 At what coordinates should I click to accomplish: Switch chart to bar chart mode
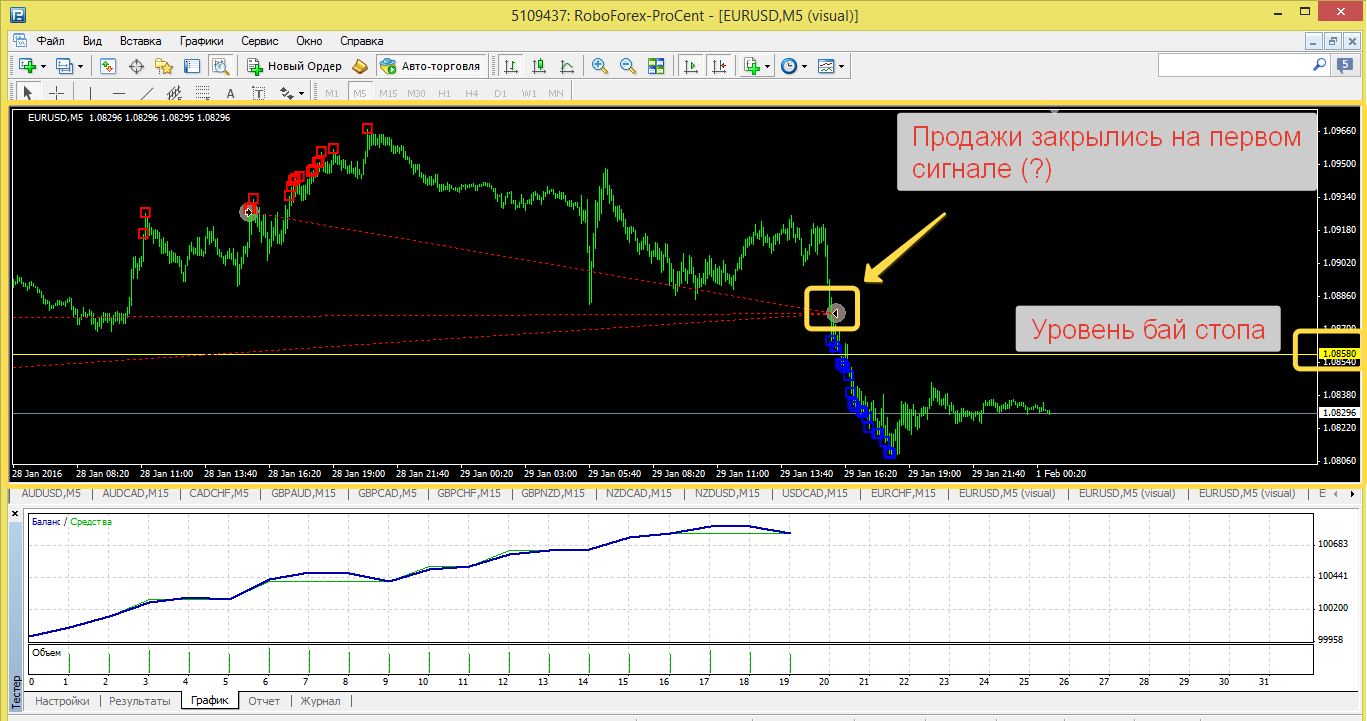pos(511,66)
